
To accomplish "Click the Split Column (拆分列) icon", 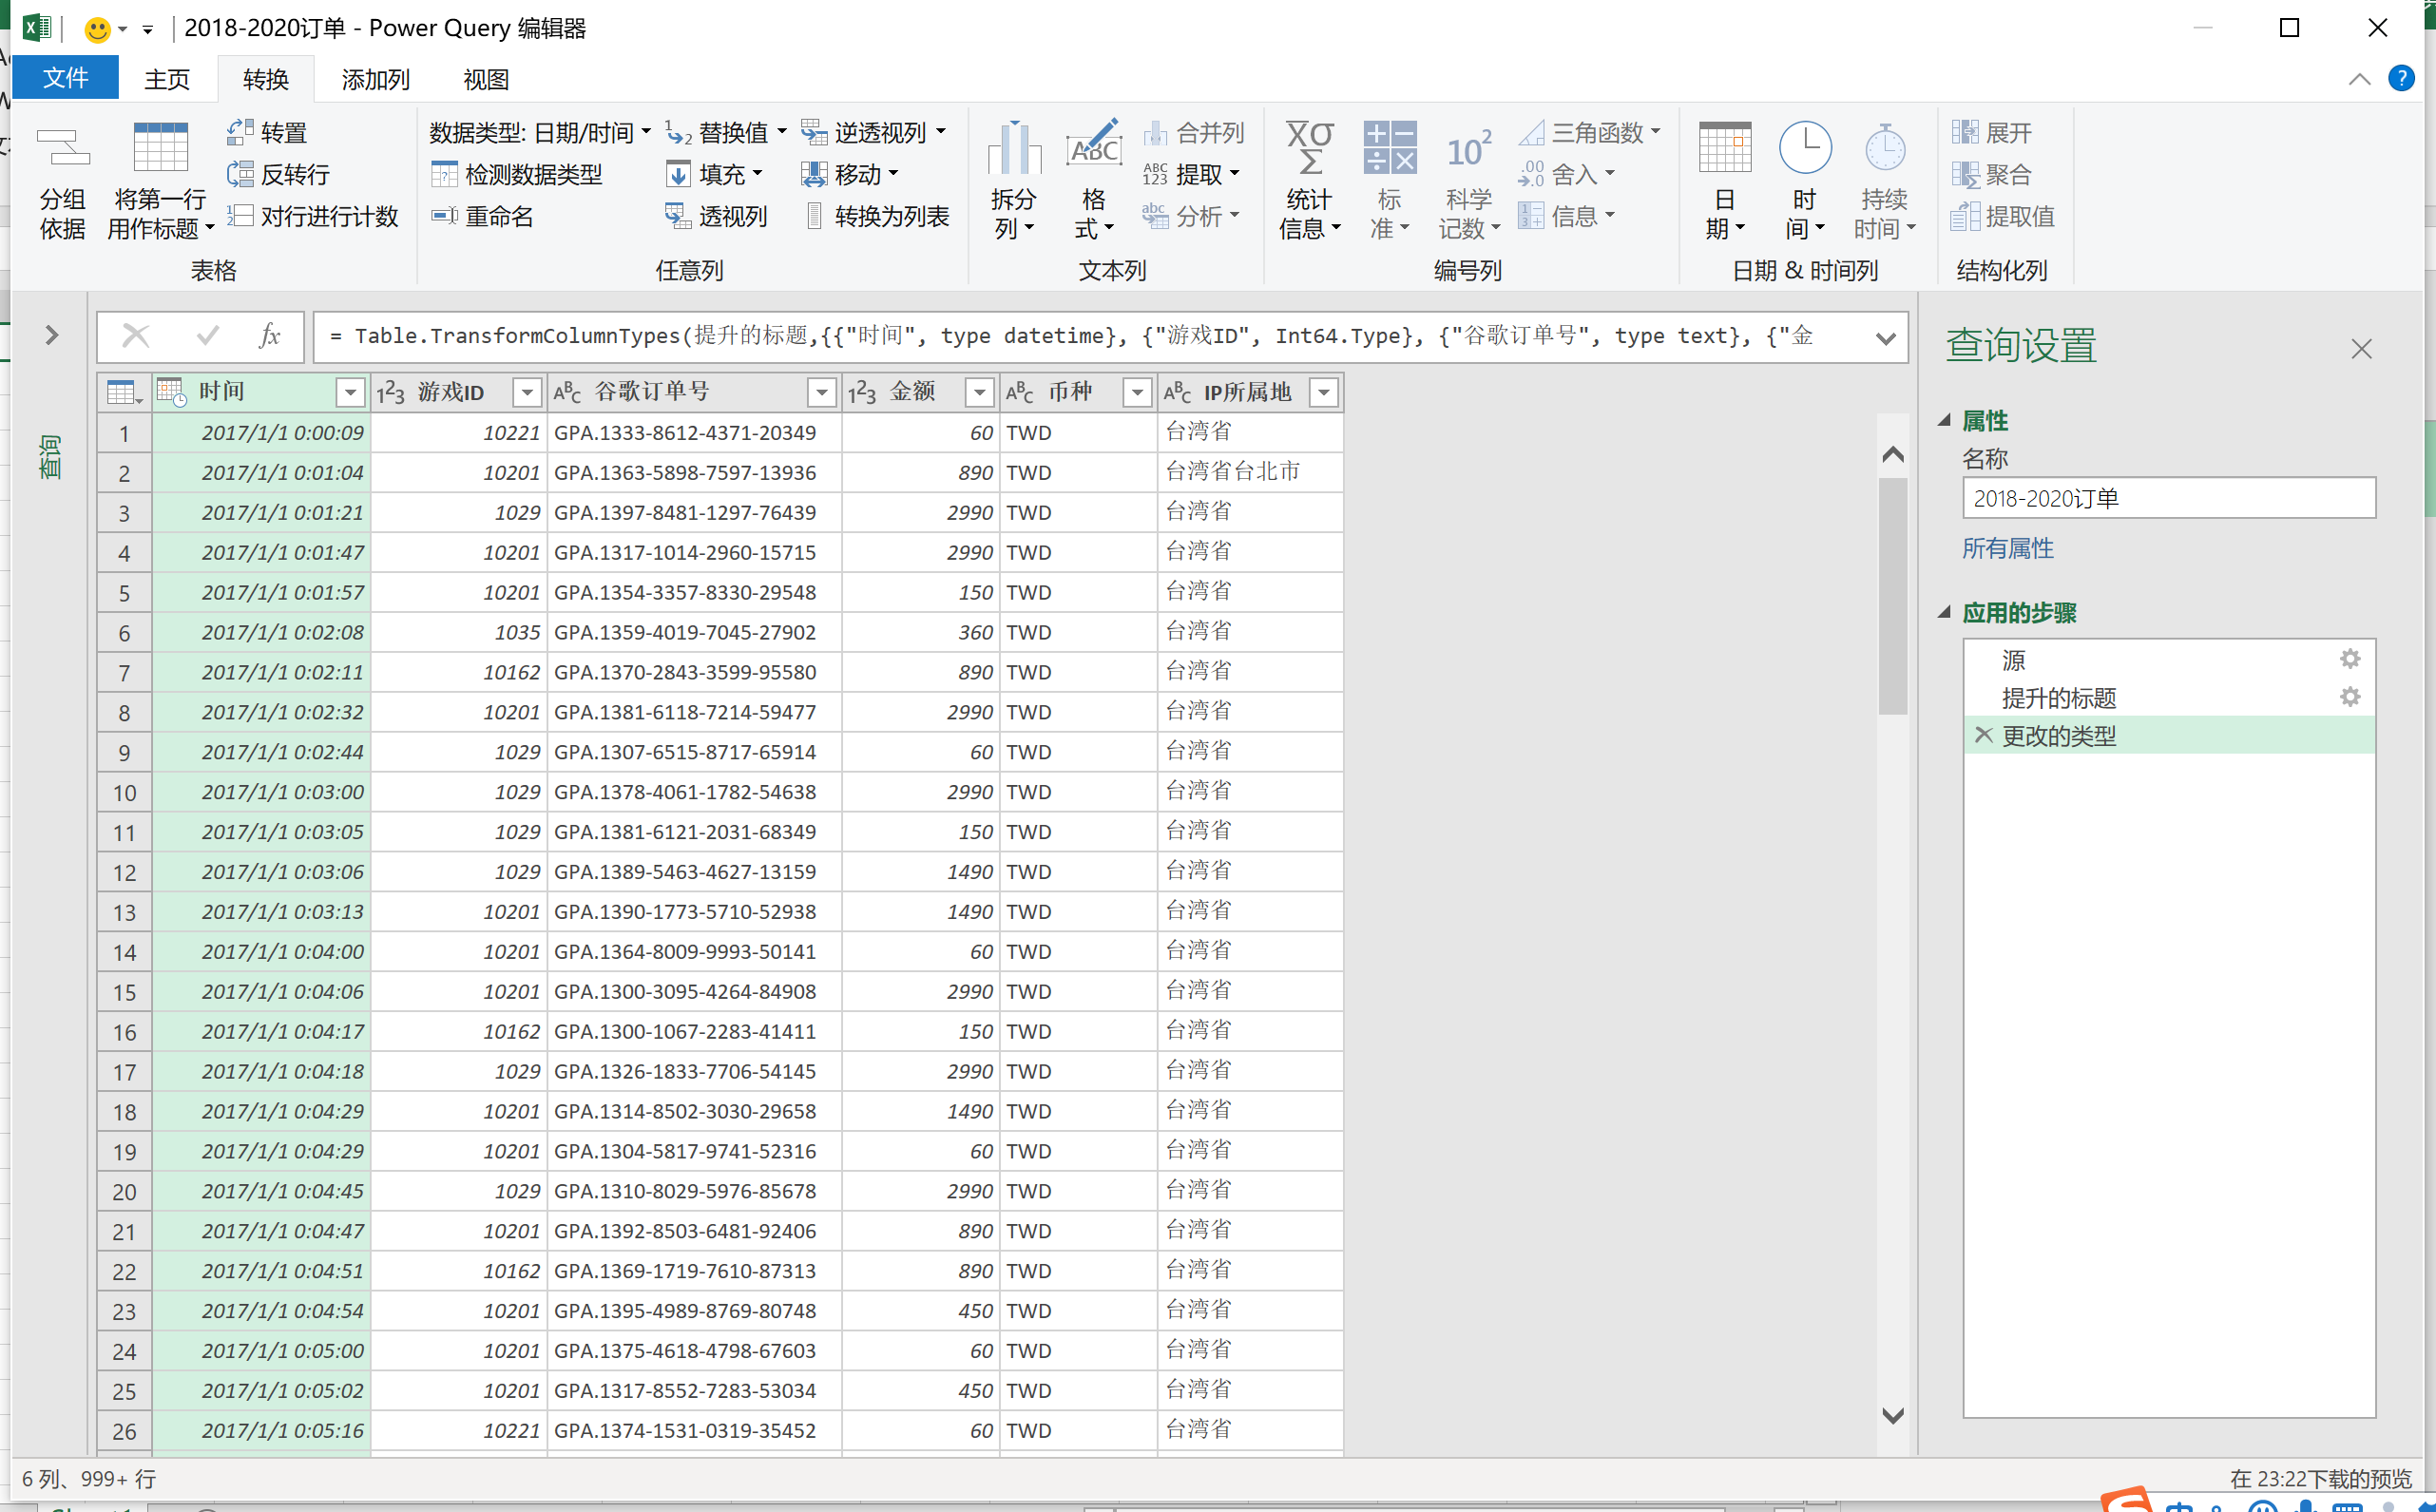I will [1014, 150].
